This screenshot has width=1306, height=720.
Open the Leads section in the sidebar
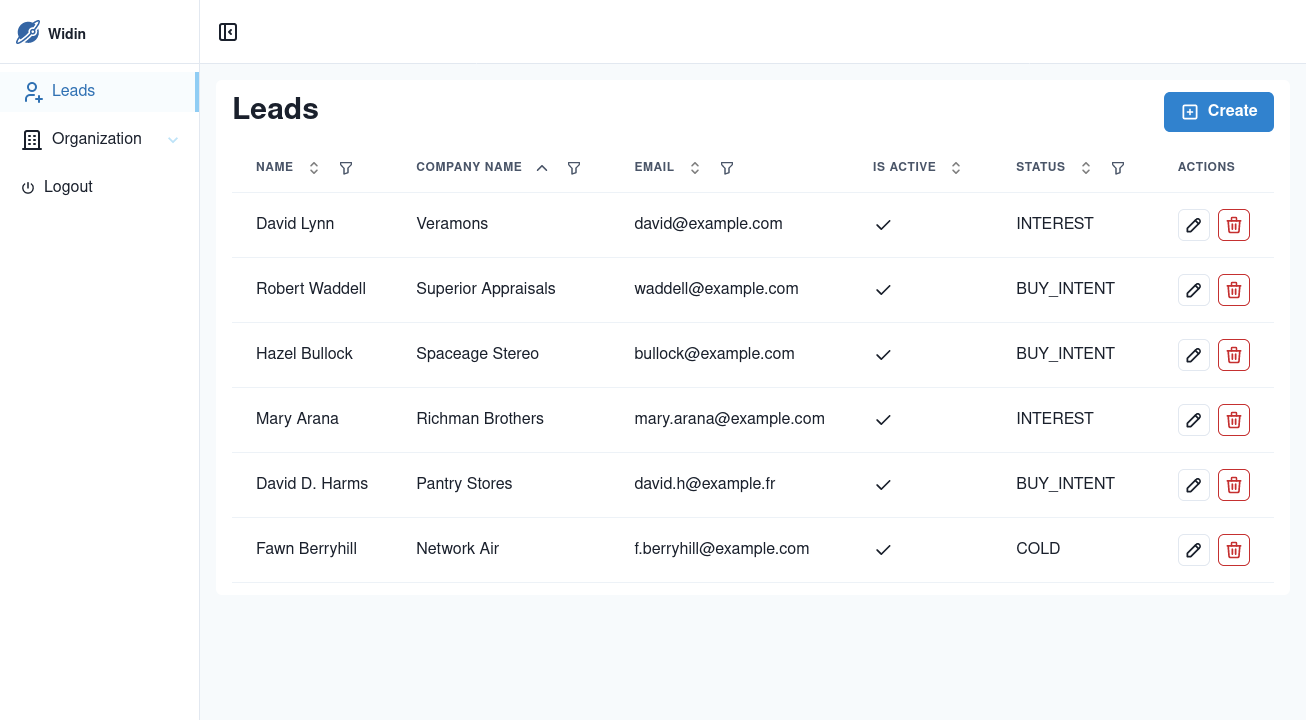[x=72, y=91]
